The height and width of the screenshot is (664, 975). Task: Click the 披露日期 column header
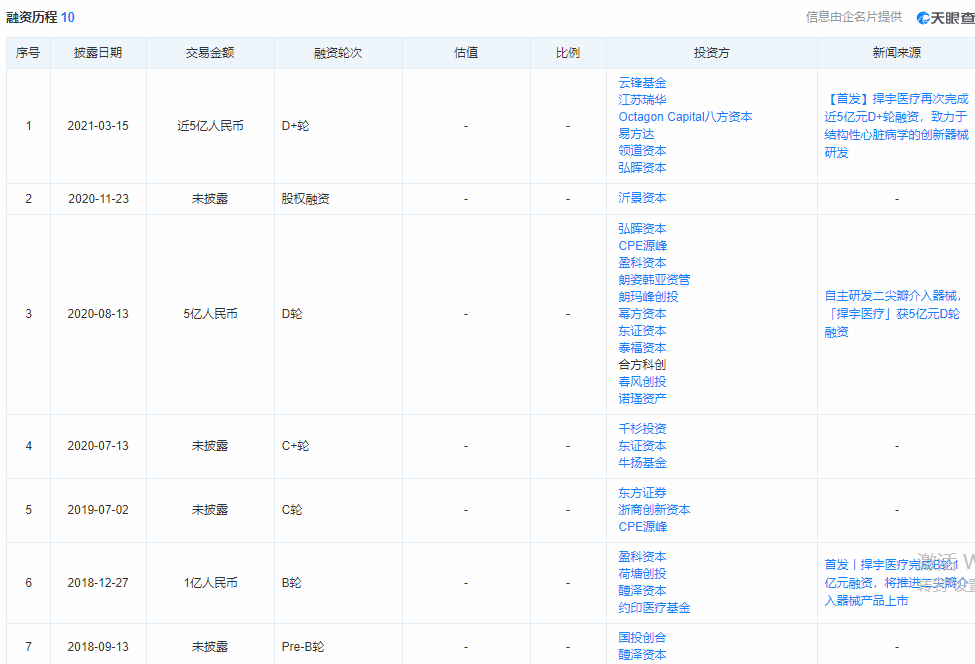(98, 53)
